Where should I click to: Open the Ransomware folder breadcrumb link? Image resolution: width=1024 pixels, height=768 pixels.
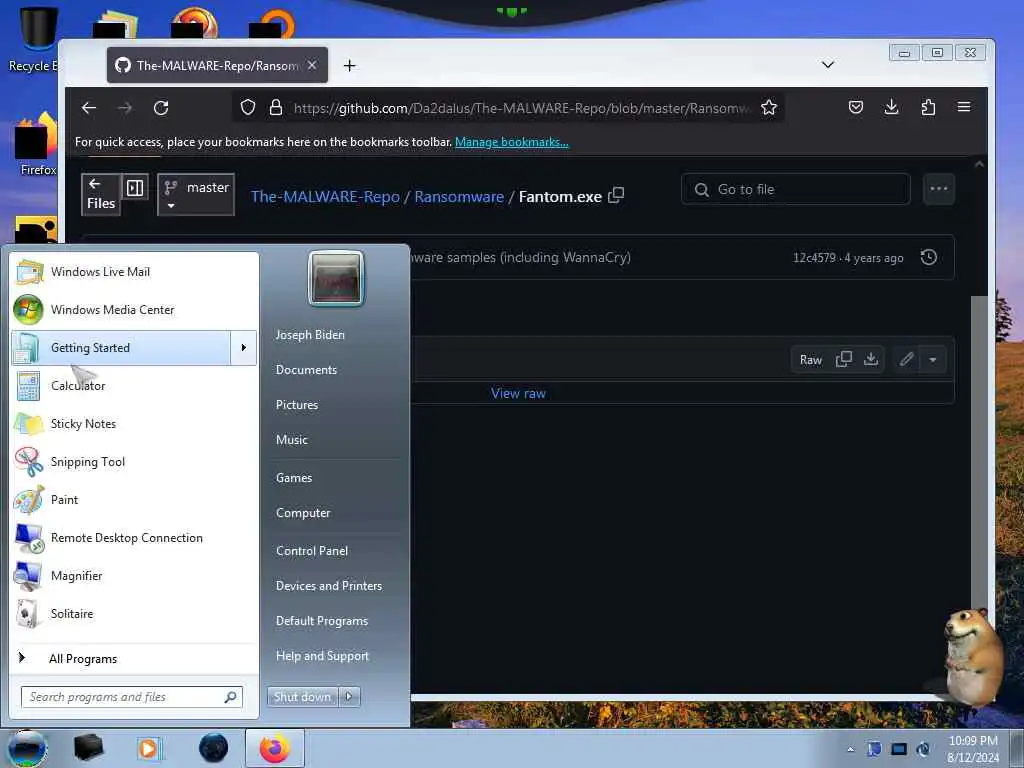click(x=459, y=197)
